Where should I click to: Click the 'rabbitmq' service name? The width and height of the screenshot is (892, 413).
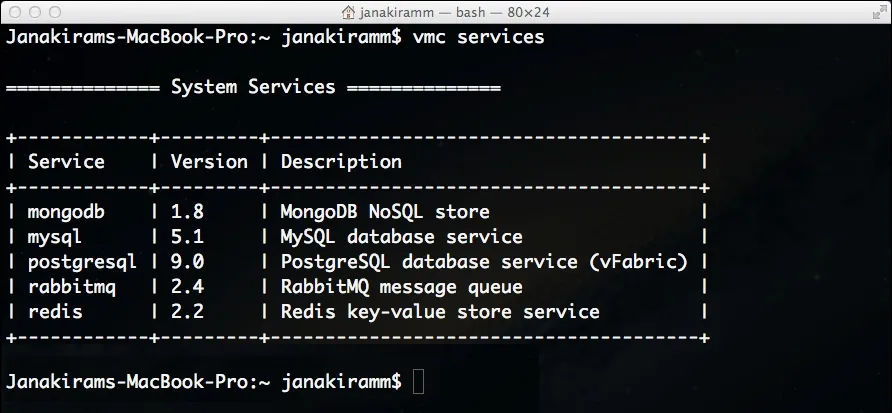72,287
